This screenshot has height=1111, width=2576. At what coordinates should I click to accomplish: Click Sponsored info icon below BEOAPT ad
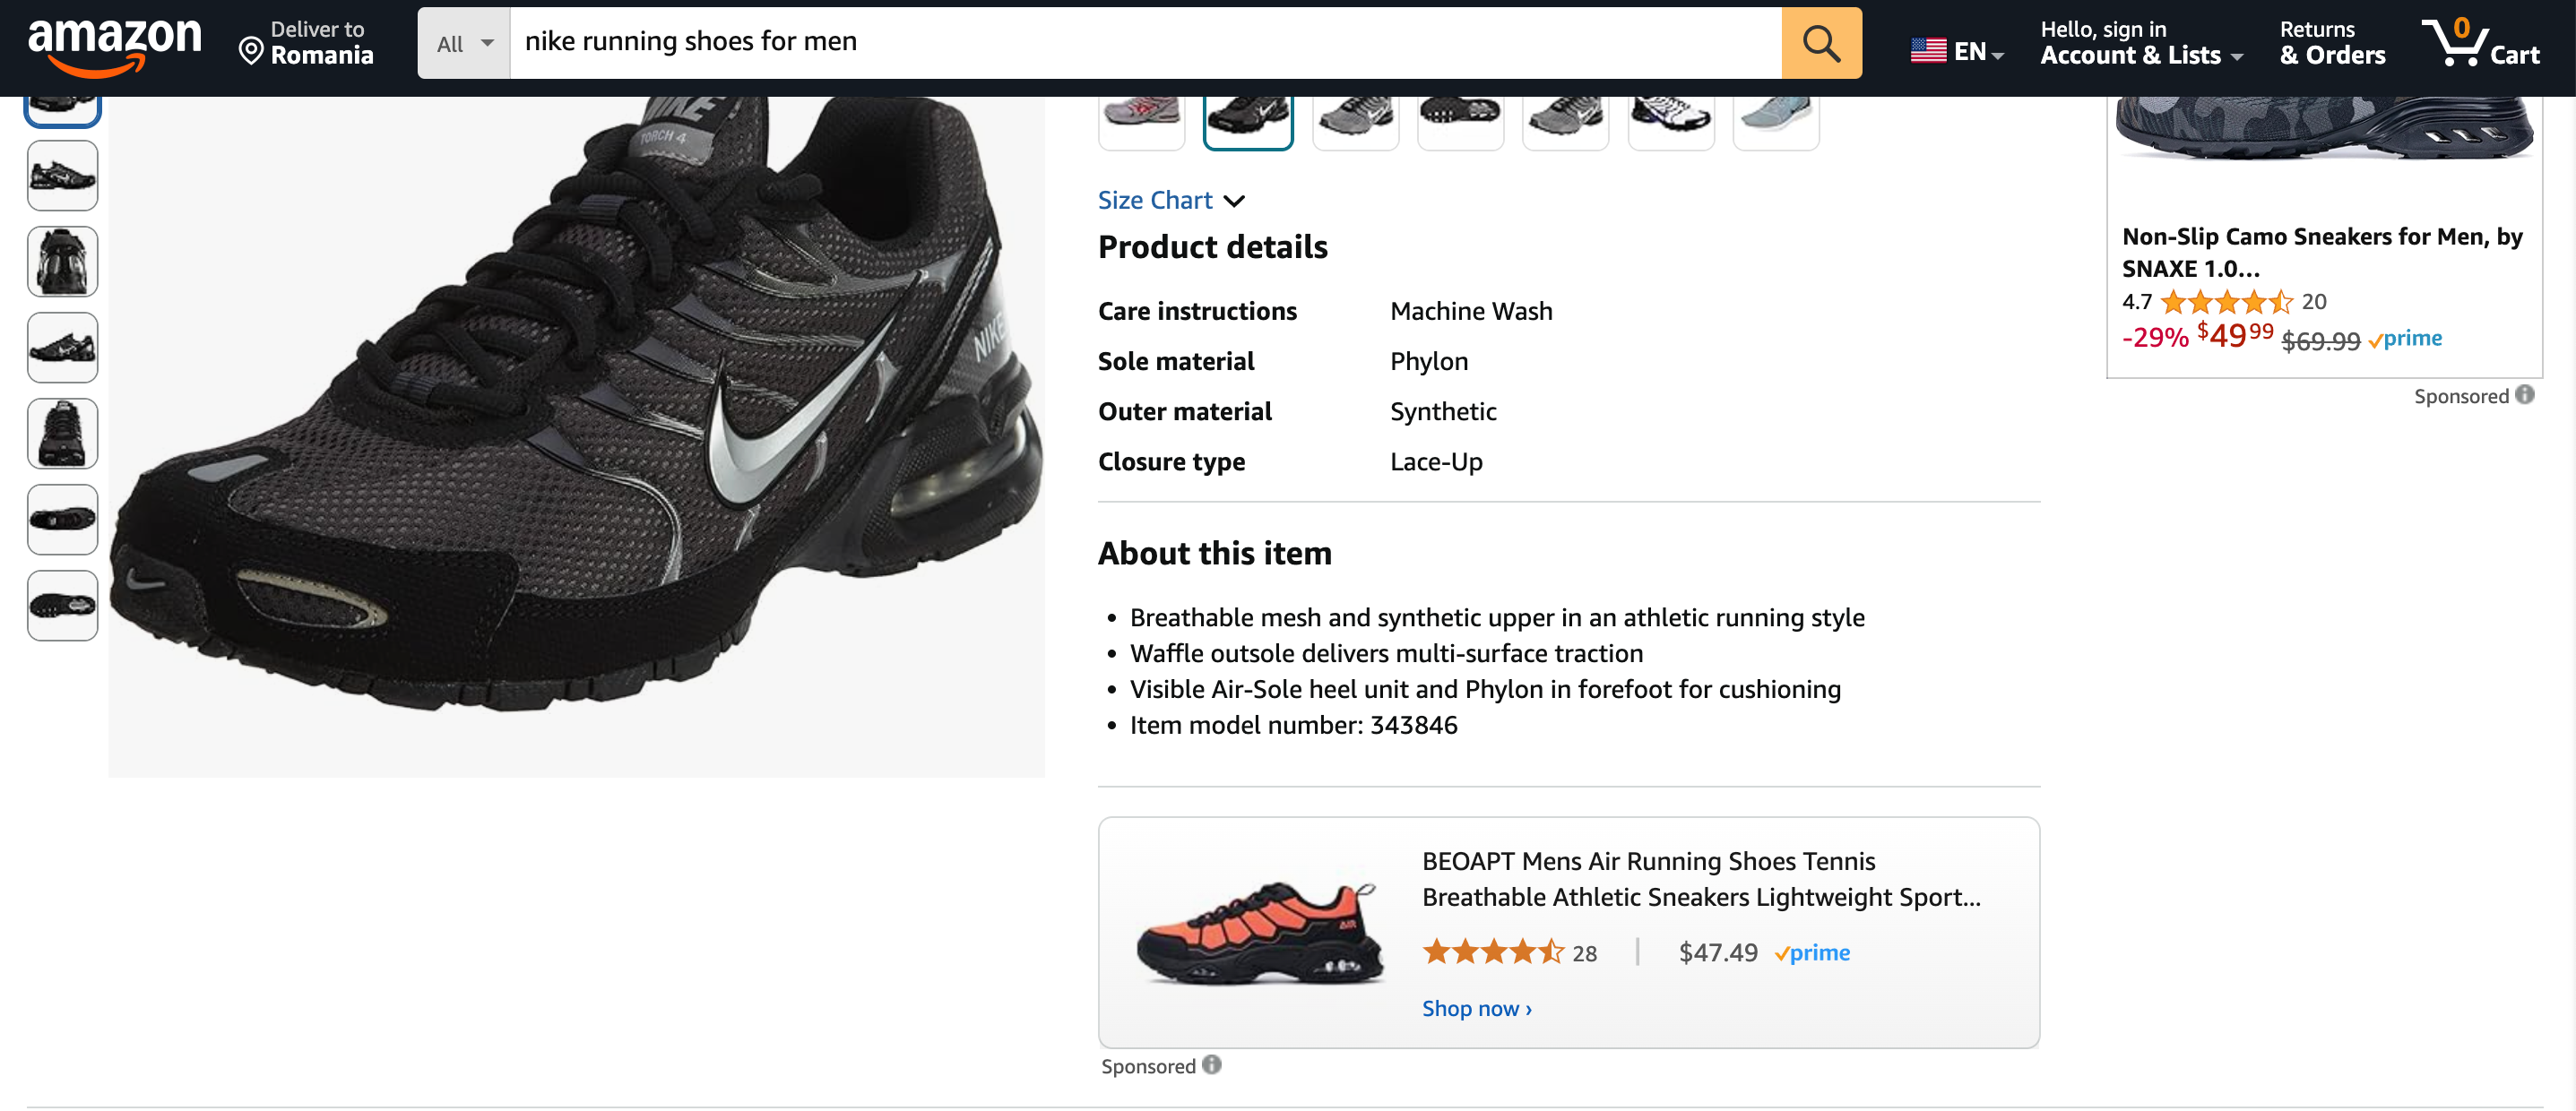click(1212, 1064)
